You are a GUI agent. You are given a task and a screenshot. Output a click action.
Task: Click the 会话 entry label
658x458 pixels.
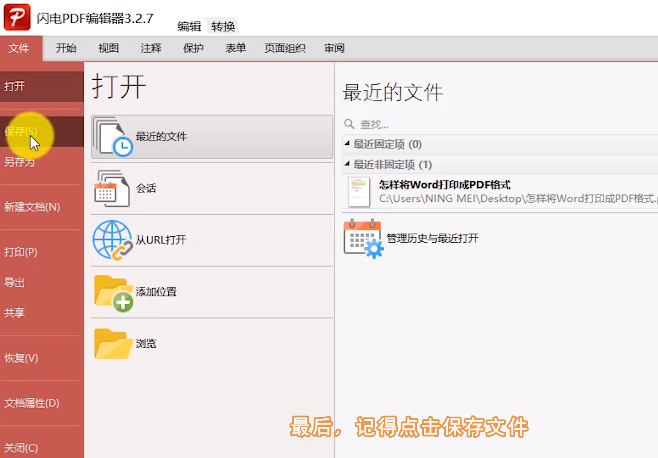click(146, 188)
